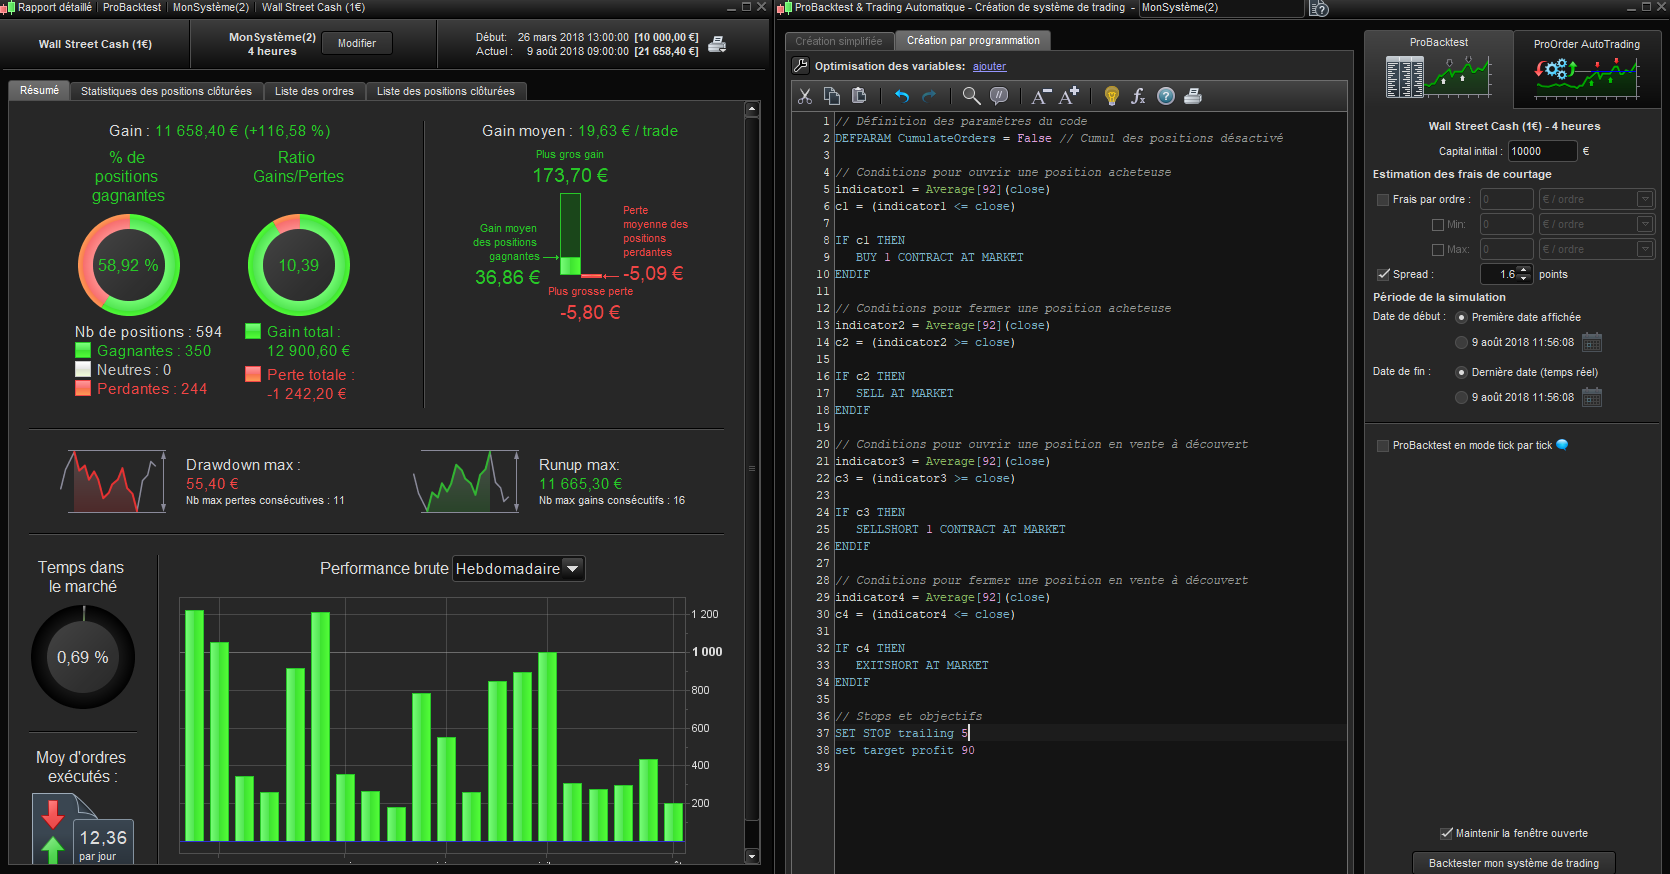This screenshot has height=874, width=1670.
Task: Open search with the magnifying glass icon
Action: (971, 96)
